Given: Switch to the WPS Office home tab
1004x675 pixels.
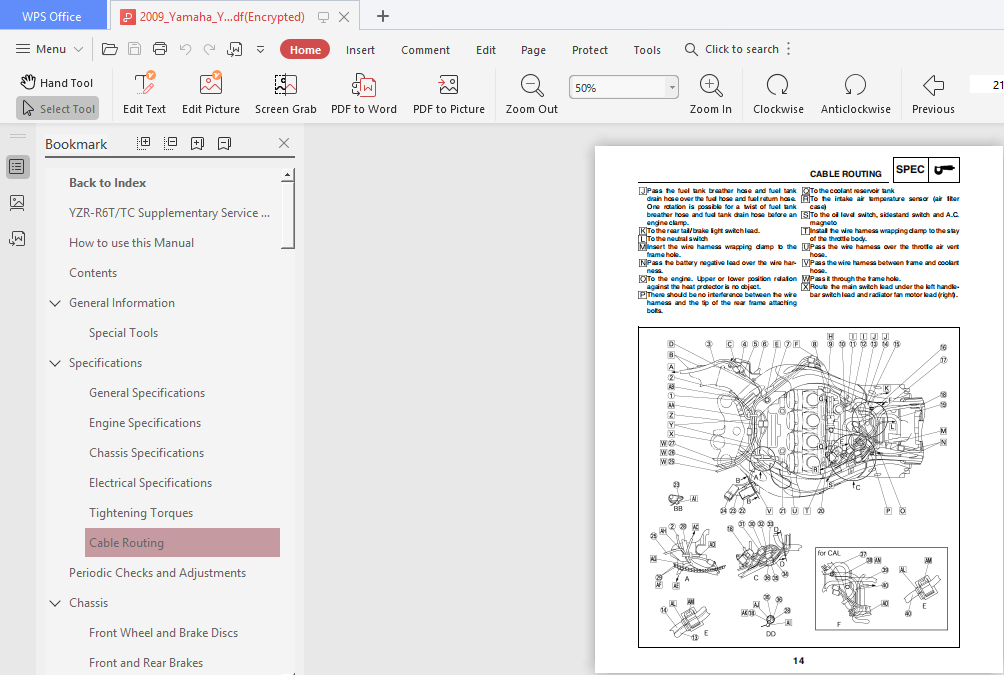Looking at the screenshot, I should pos(53,16).
